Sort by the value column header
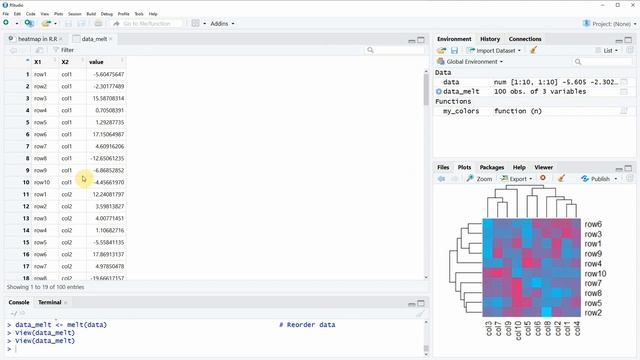 (106, 62)
